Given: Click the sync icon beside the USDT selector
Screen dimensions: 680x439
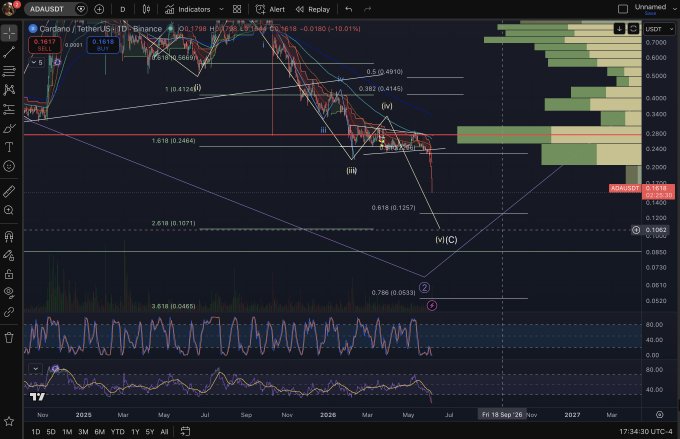Looking at the screenshot, I should tap(633, 29).
